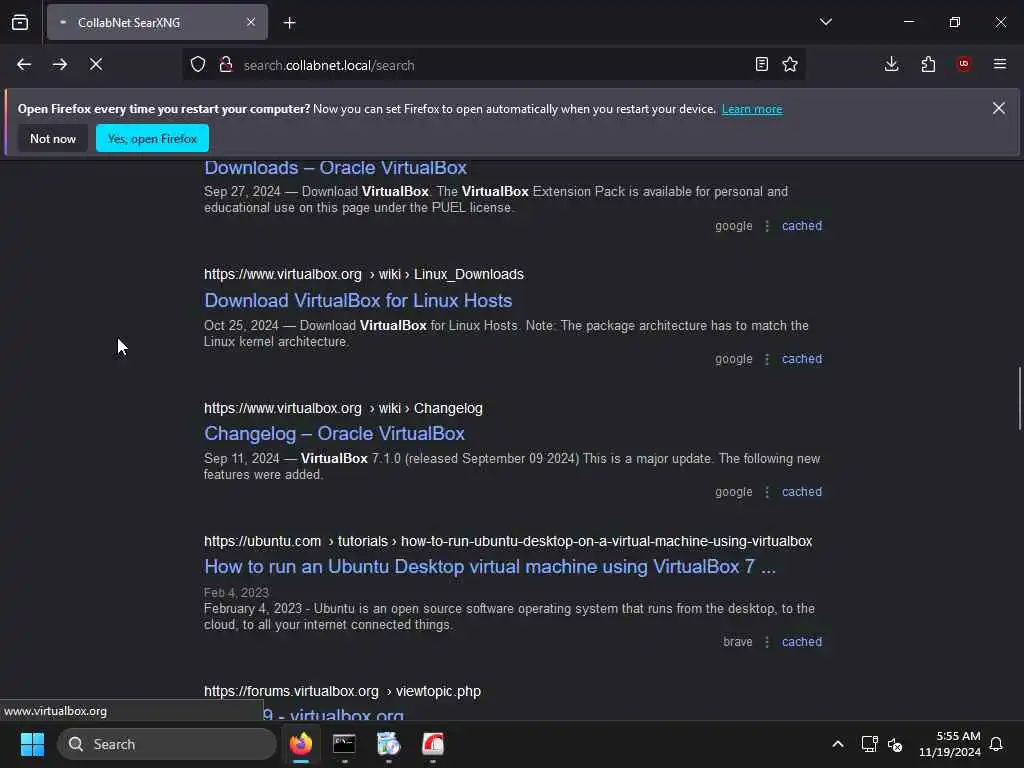The image size is (1024, 768).
Task: Close the CollabNet SearXNG tab
Action: pos(251,22)
